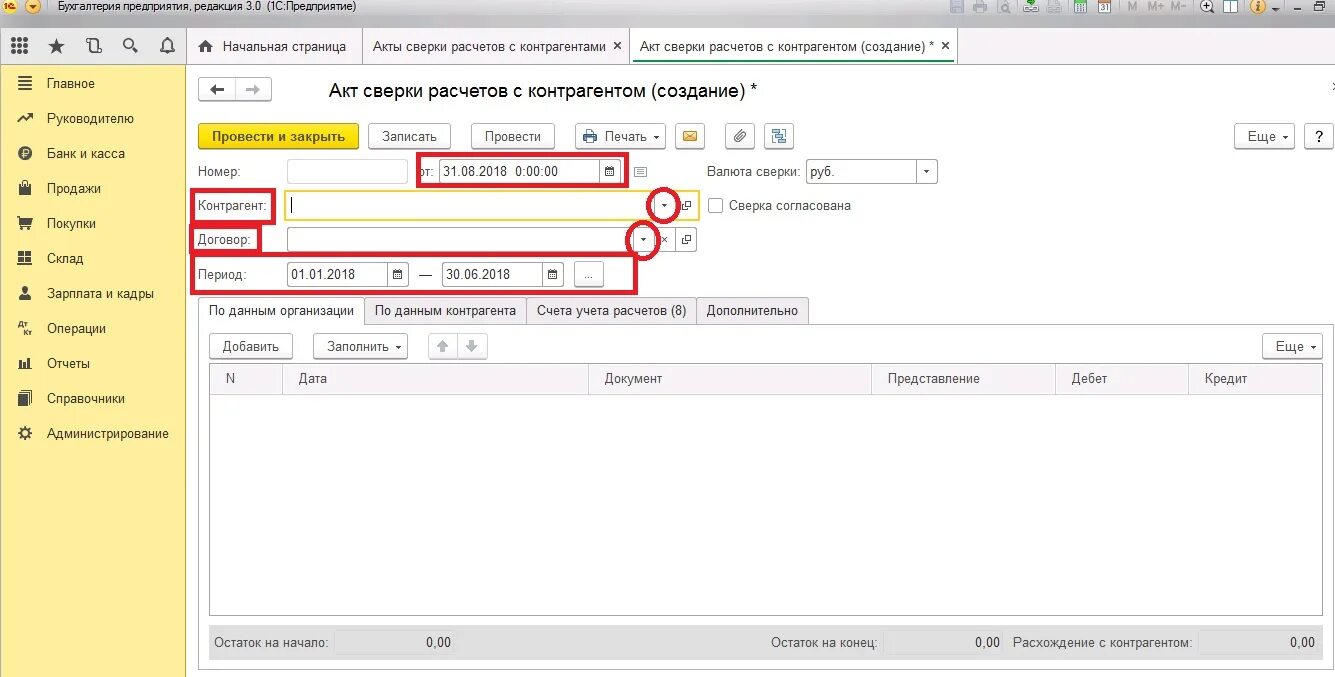Open calendar for period end 30.06.2018

(x=553, y=274)
